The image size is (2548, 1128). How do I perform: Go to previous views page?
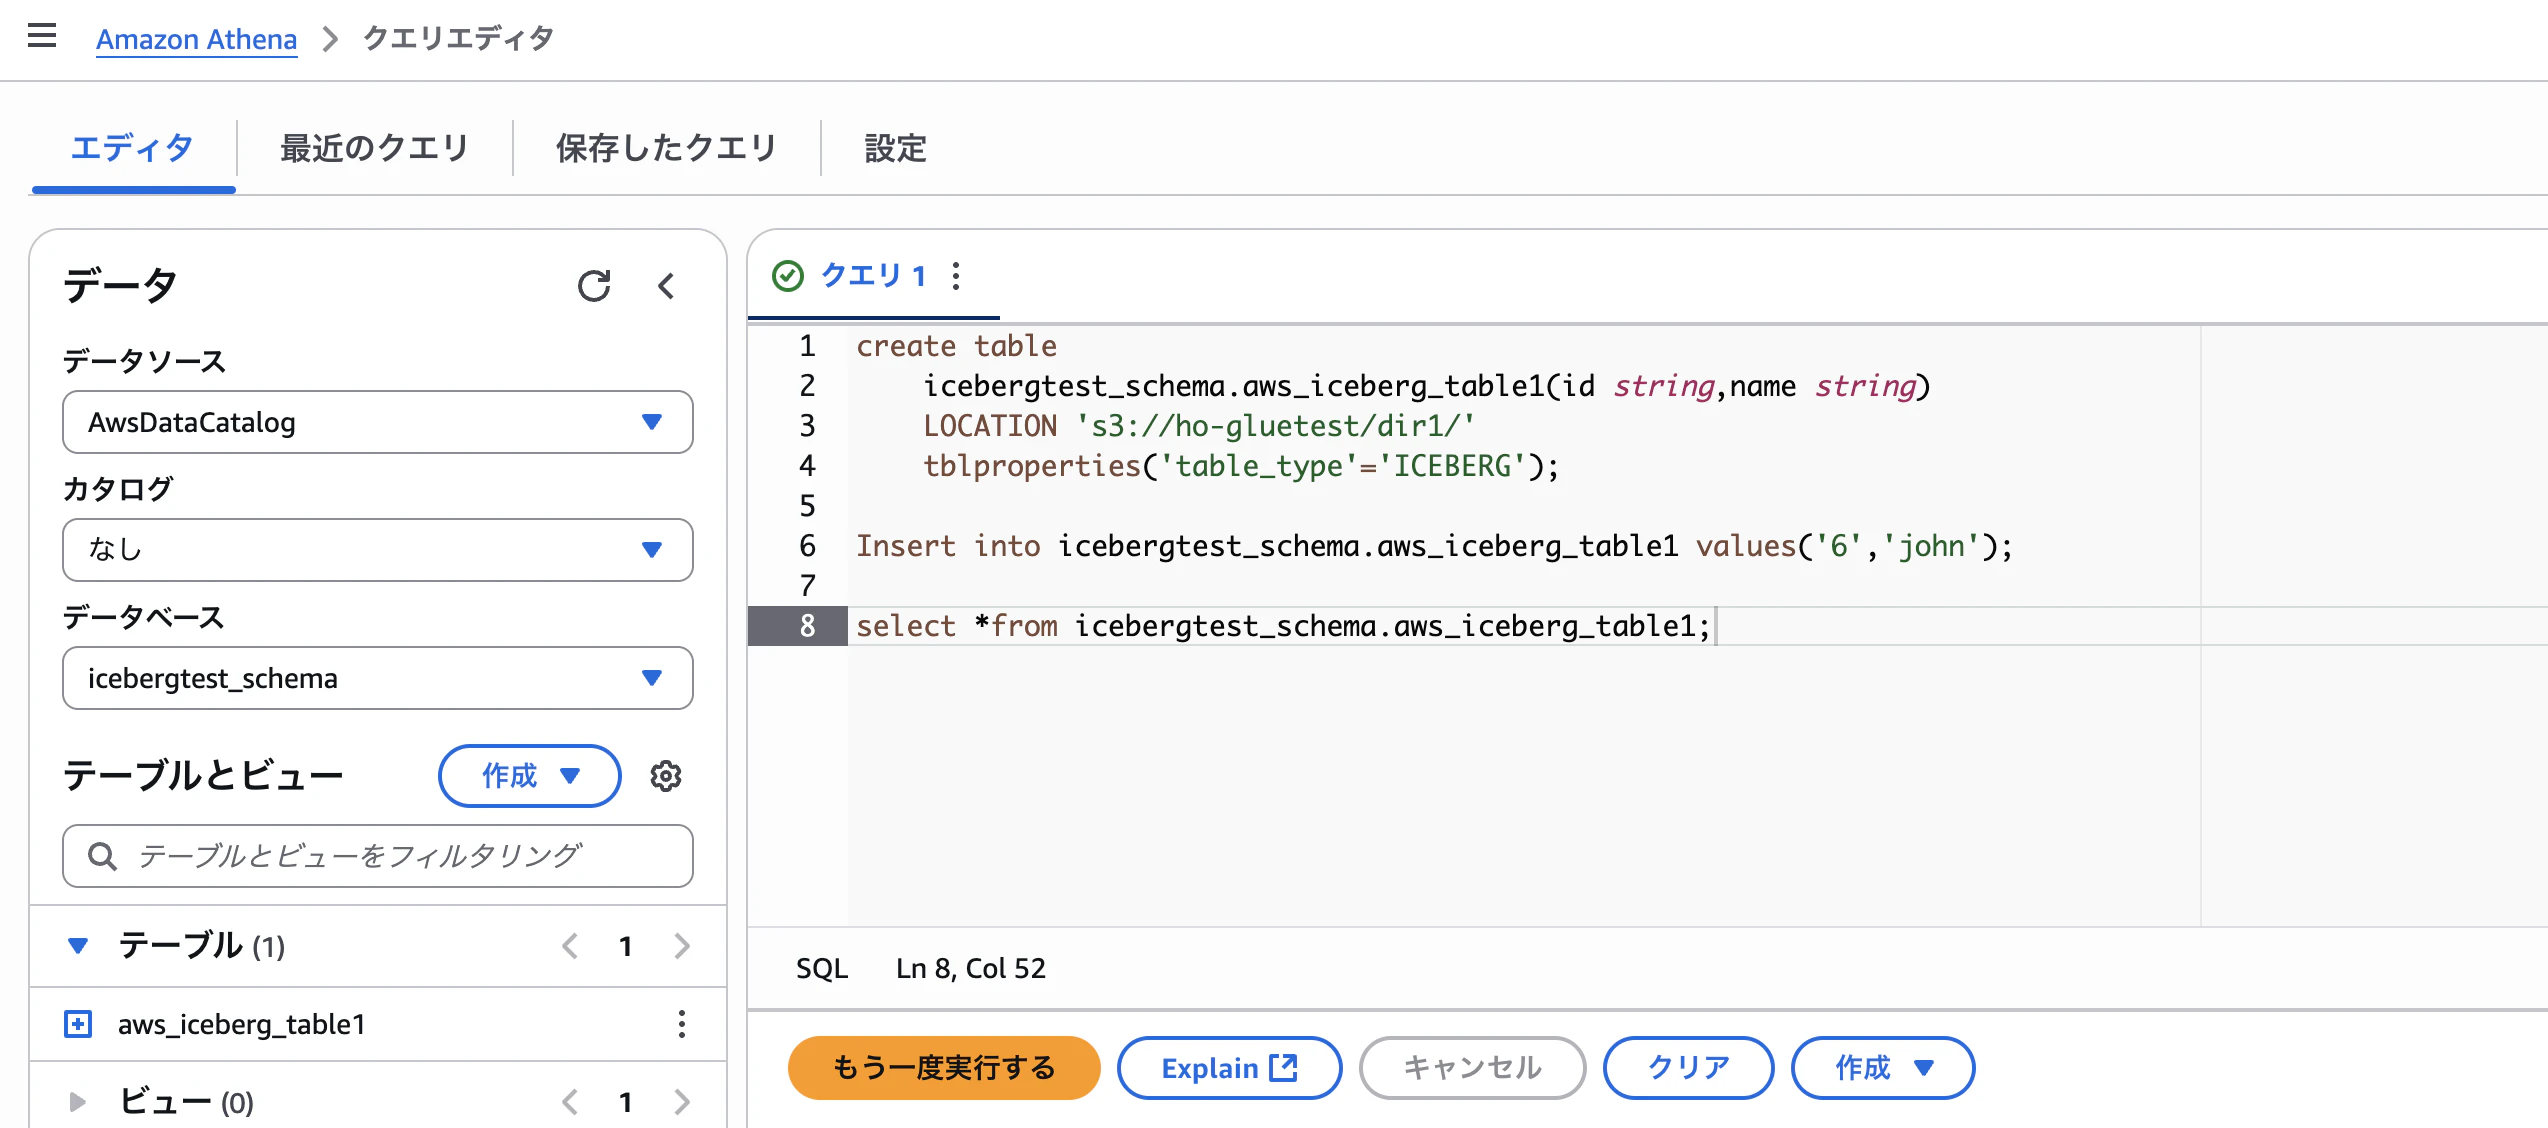pyautogui.click(x=570, y=1102)
